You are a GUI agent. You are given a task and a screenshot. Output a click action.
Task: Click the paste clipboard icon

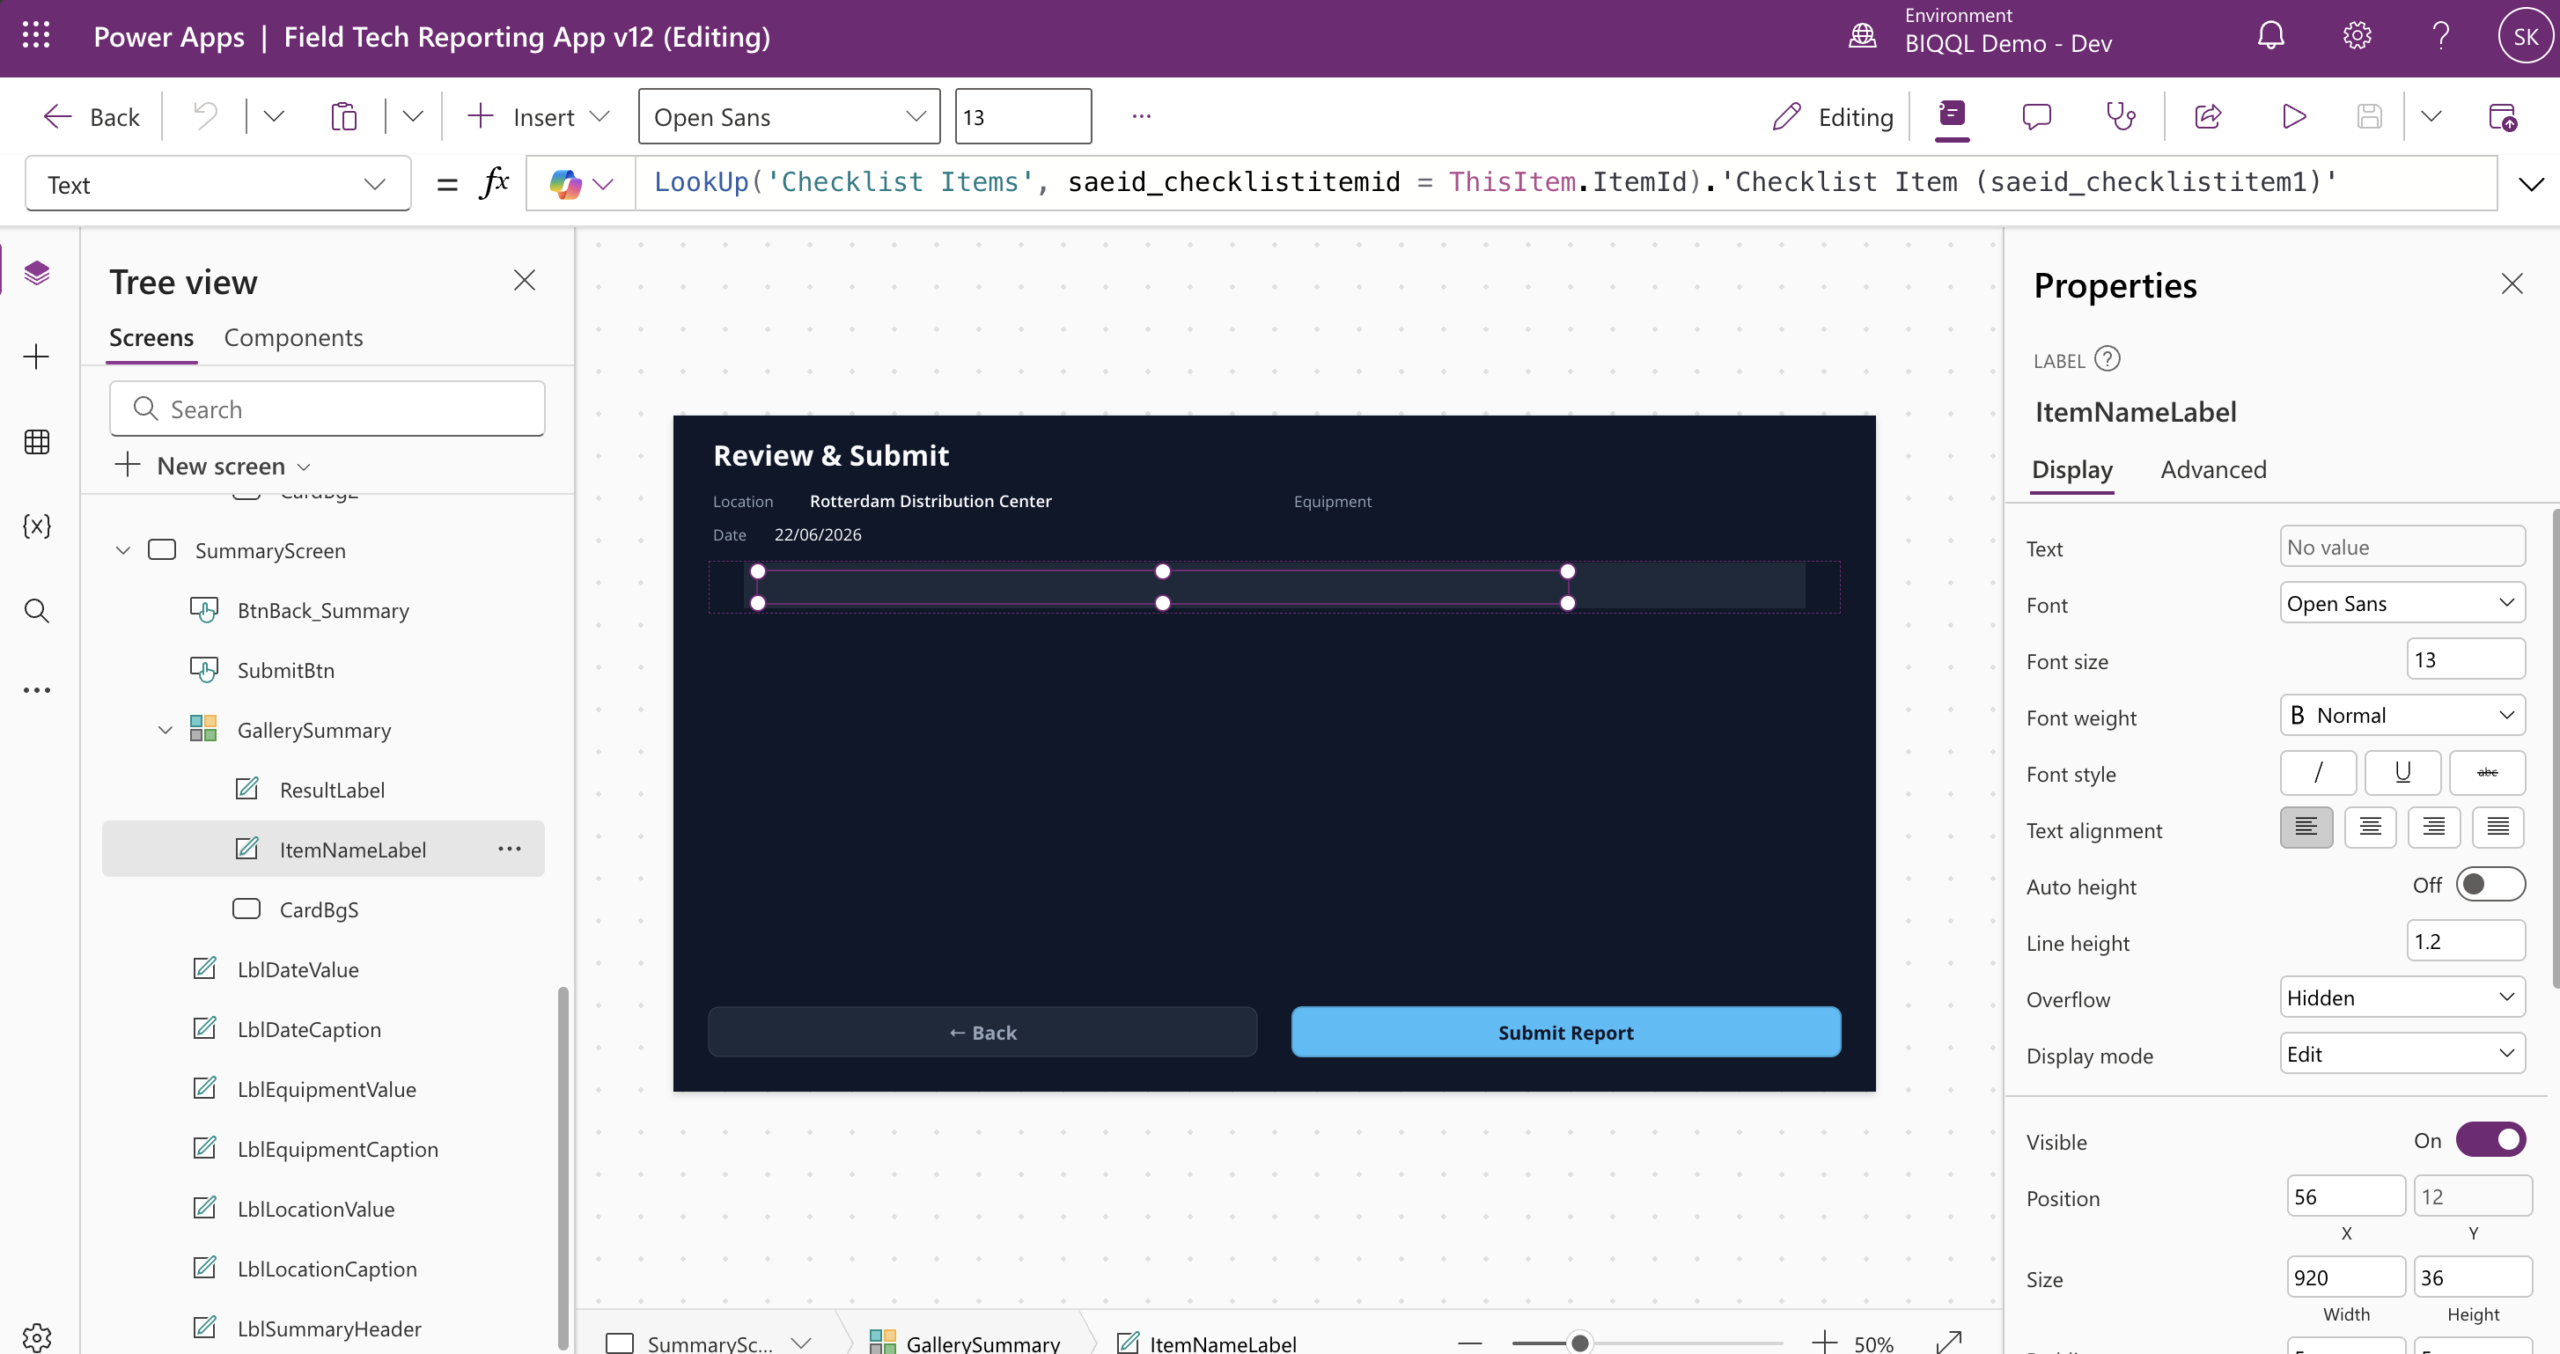[x=344, y=116]
